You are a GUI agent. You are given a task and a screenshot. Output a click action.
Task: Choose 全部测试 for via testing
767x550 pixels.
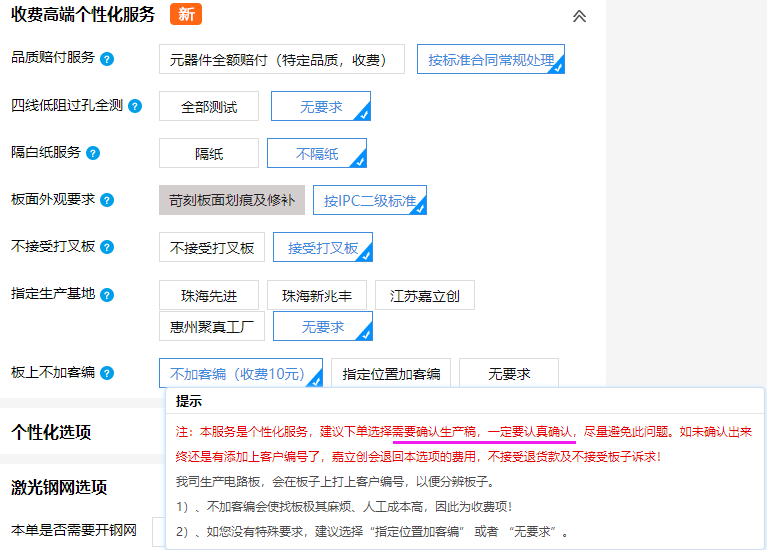209,106
